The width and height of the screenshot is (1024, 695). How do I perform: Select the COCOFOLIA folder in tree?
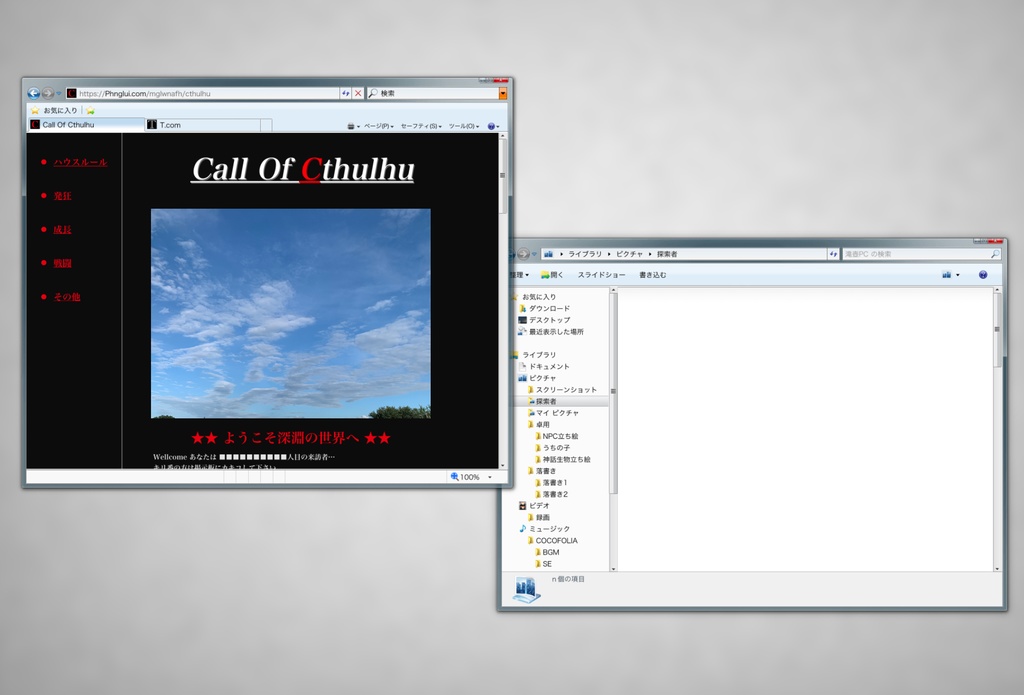552,541
